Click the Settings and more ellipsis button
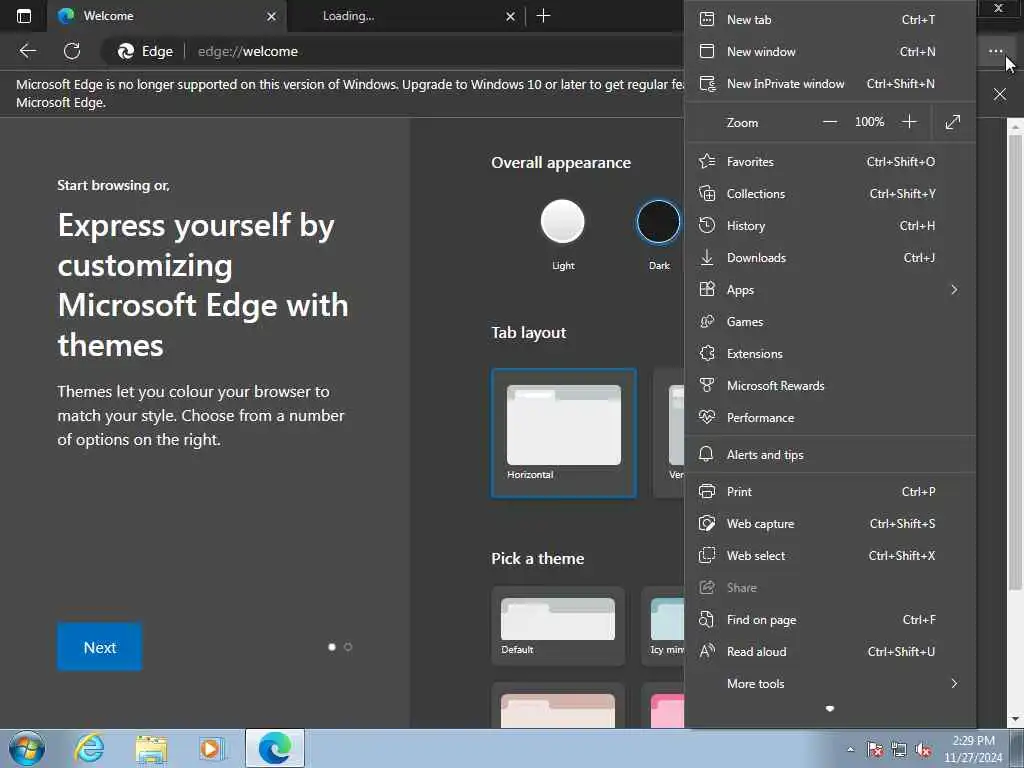This screenshot has width=1024, height=768. click(x=995, y=51)
